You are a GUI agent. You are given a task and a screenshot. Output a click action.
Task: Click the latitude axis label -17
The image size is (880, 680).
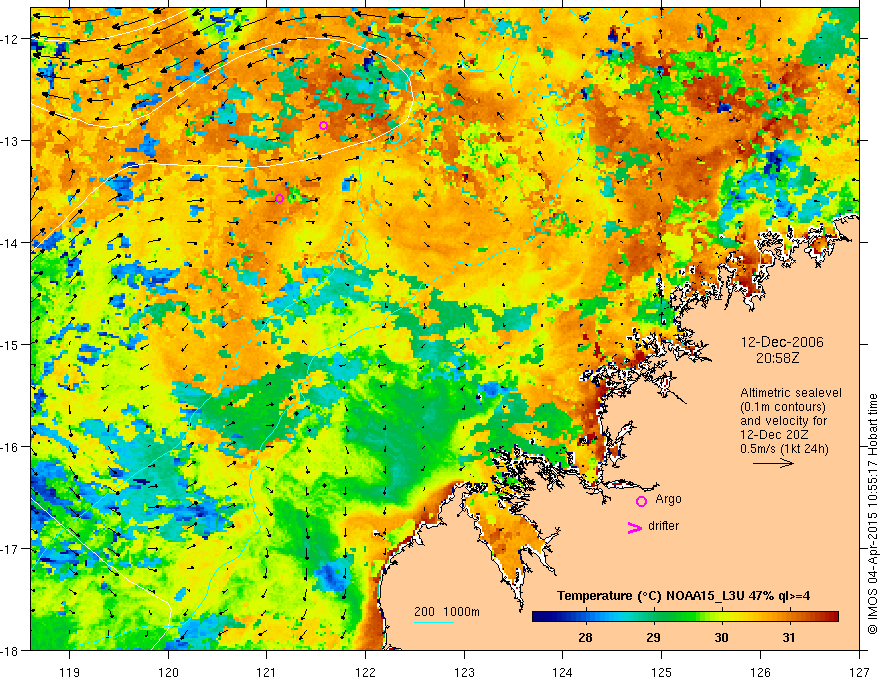(x=11, y=548)
